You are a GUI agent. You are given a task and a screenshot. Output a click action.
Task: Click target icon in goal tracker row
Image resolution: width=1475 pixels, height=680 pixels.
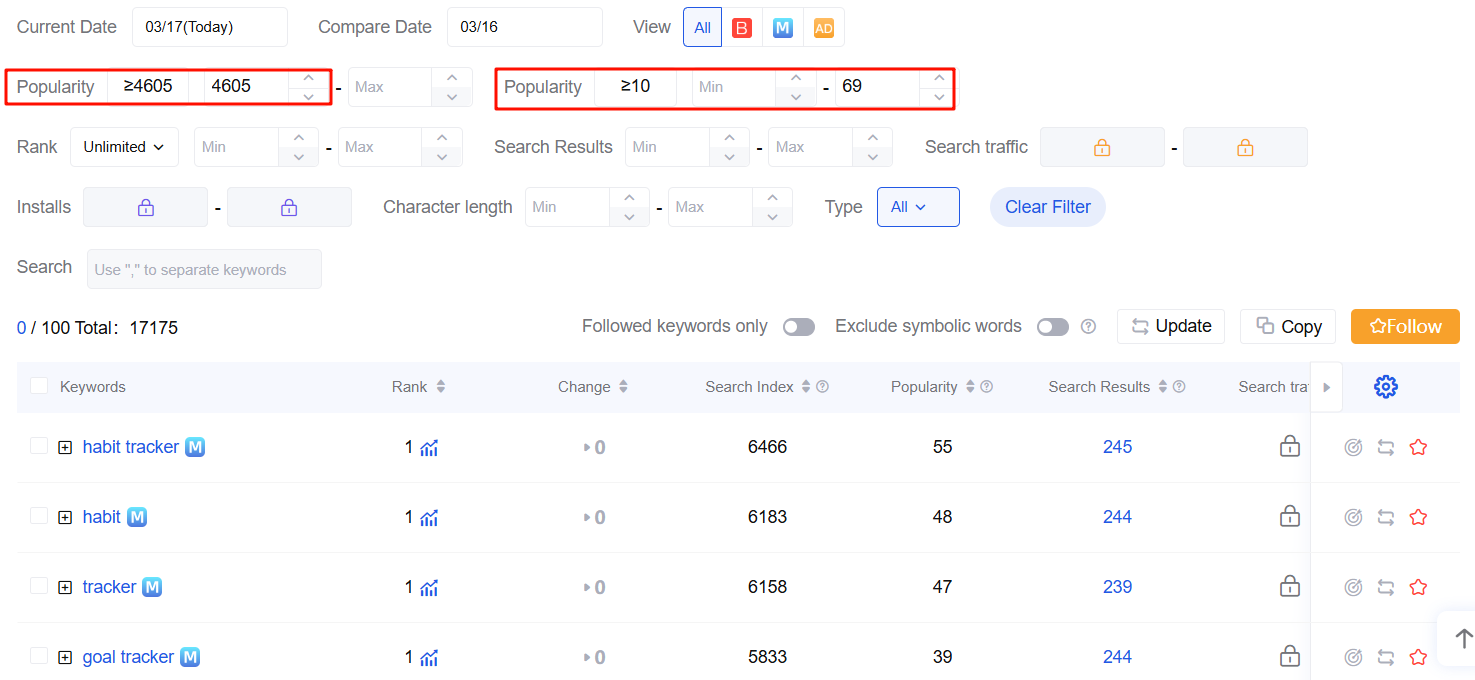[1353, 657]
